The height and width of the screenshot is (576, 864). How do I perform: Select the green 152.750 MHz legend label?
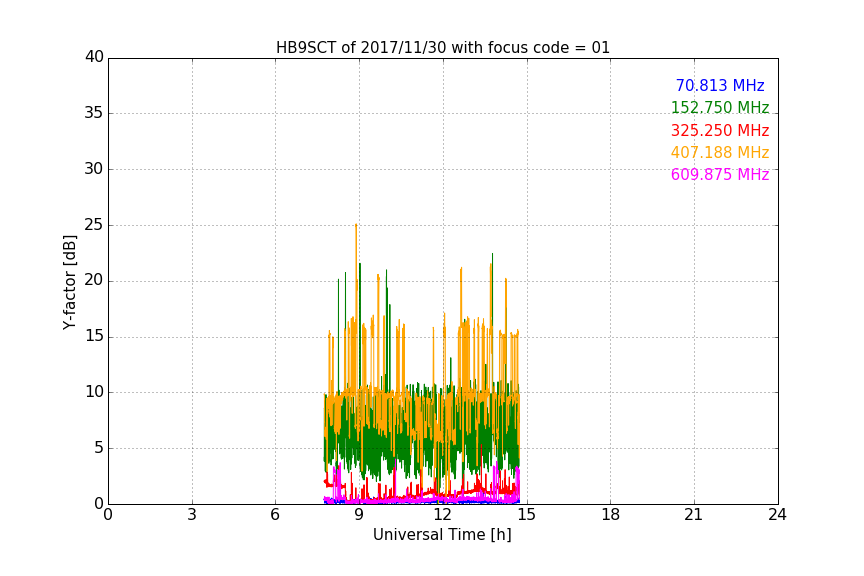click(x=720, y=107)
